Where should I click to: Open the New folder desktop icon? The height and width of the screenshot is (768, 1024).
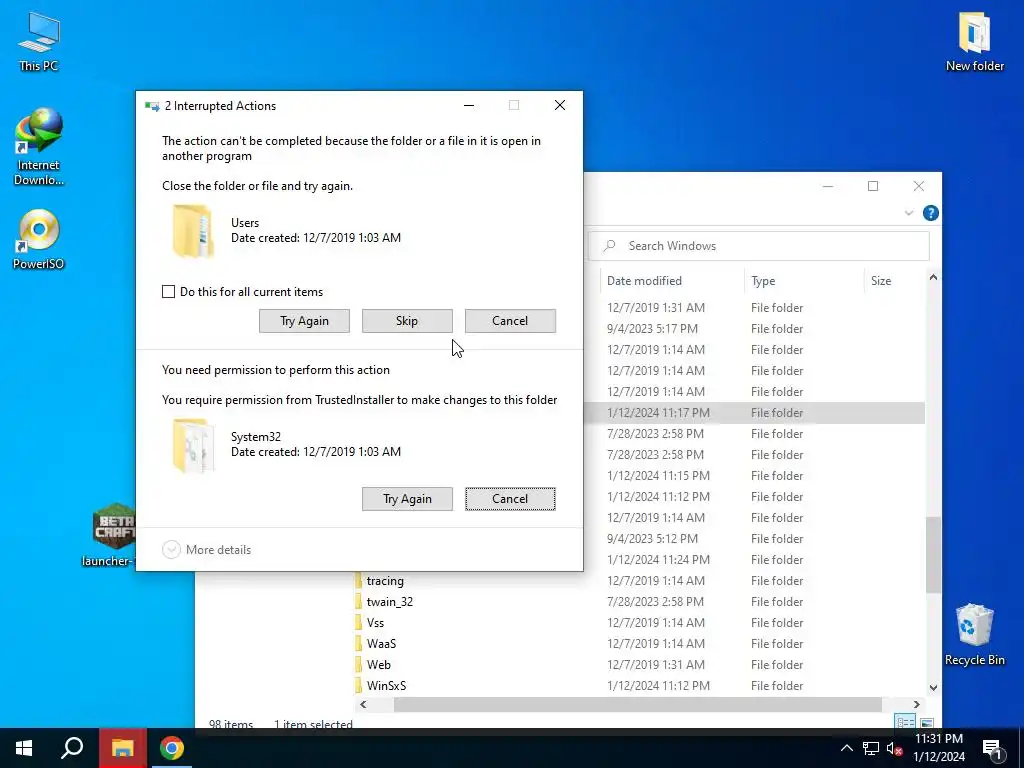[x=974, y=42]
